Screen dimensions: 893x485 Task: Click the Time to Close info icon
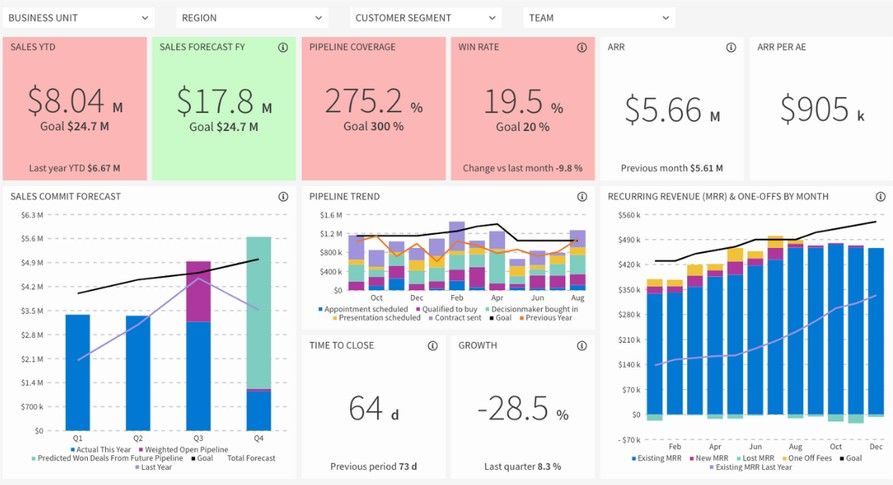coord(432,346)
